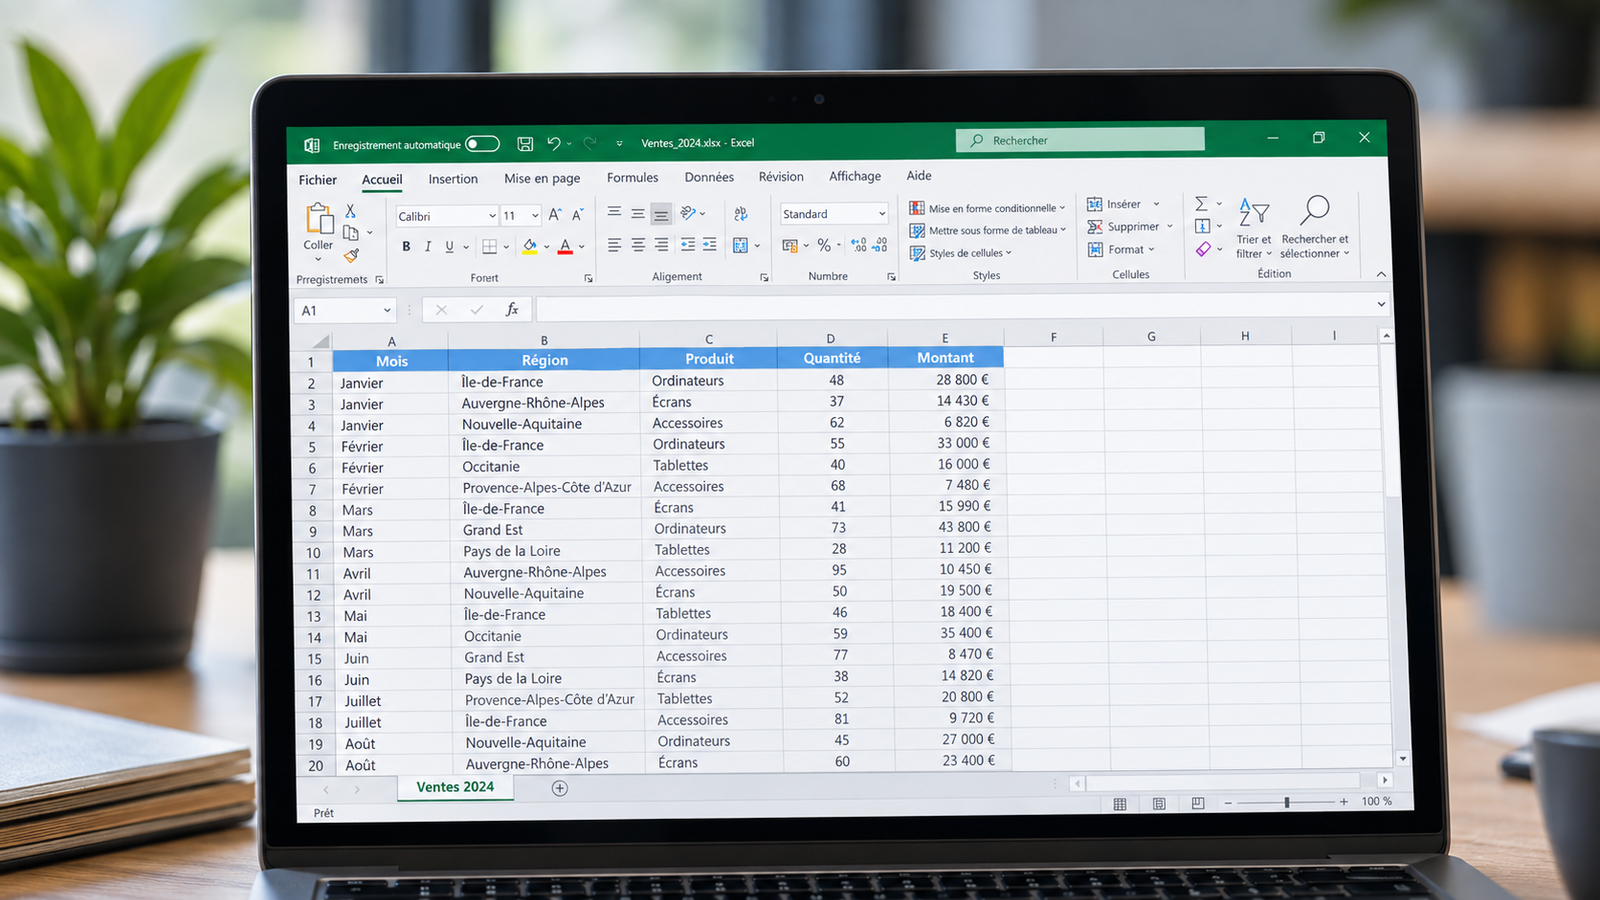Increase font size with the larger A icon
The width and height of the screenshot is (1600, 900).
(x=555, y=214)
